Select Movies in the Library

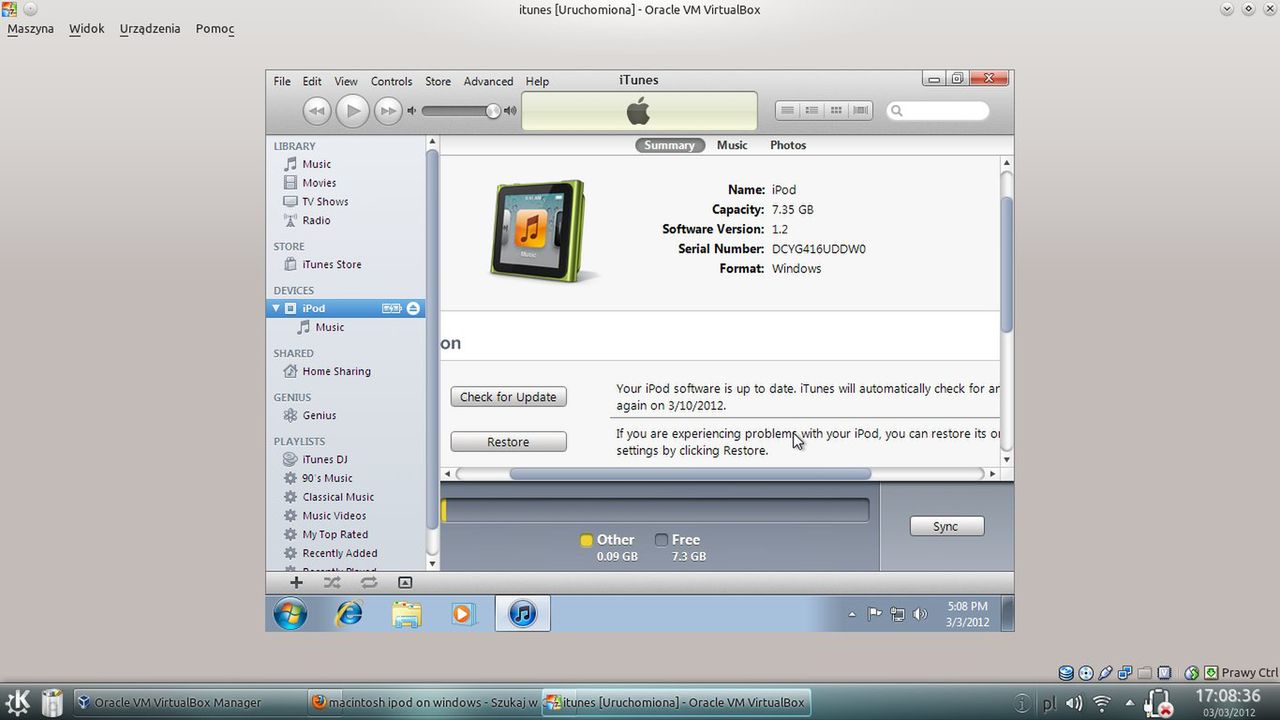tap(319, 183)
